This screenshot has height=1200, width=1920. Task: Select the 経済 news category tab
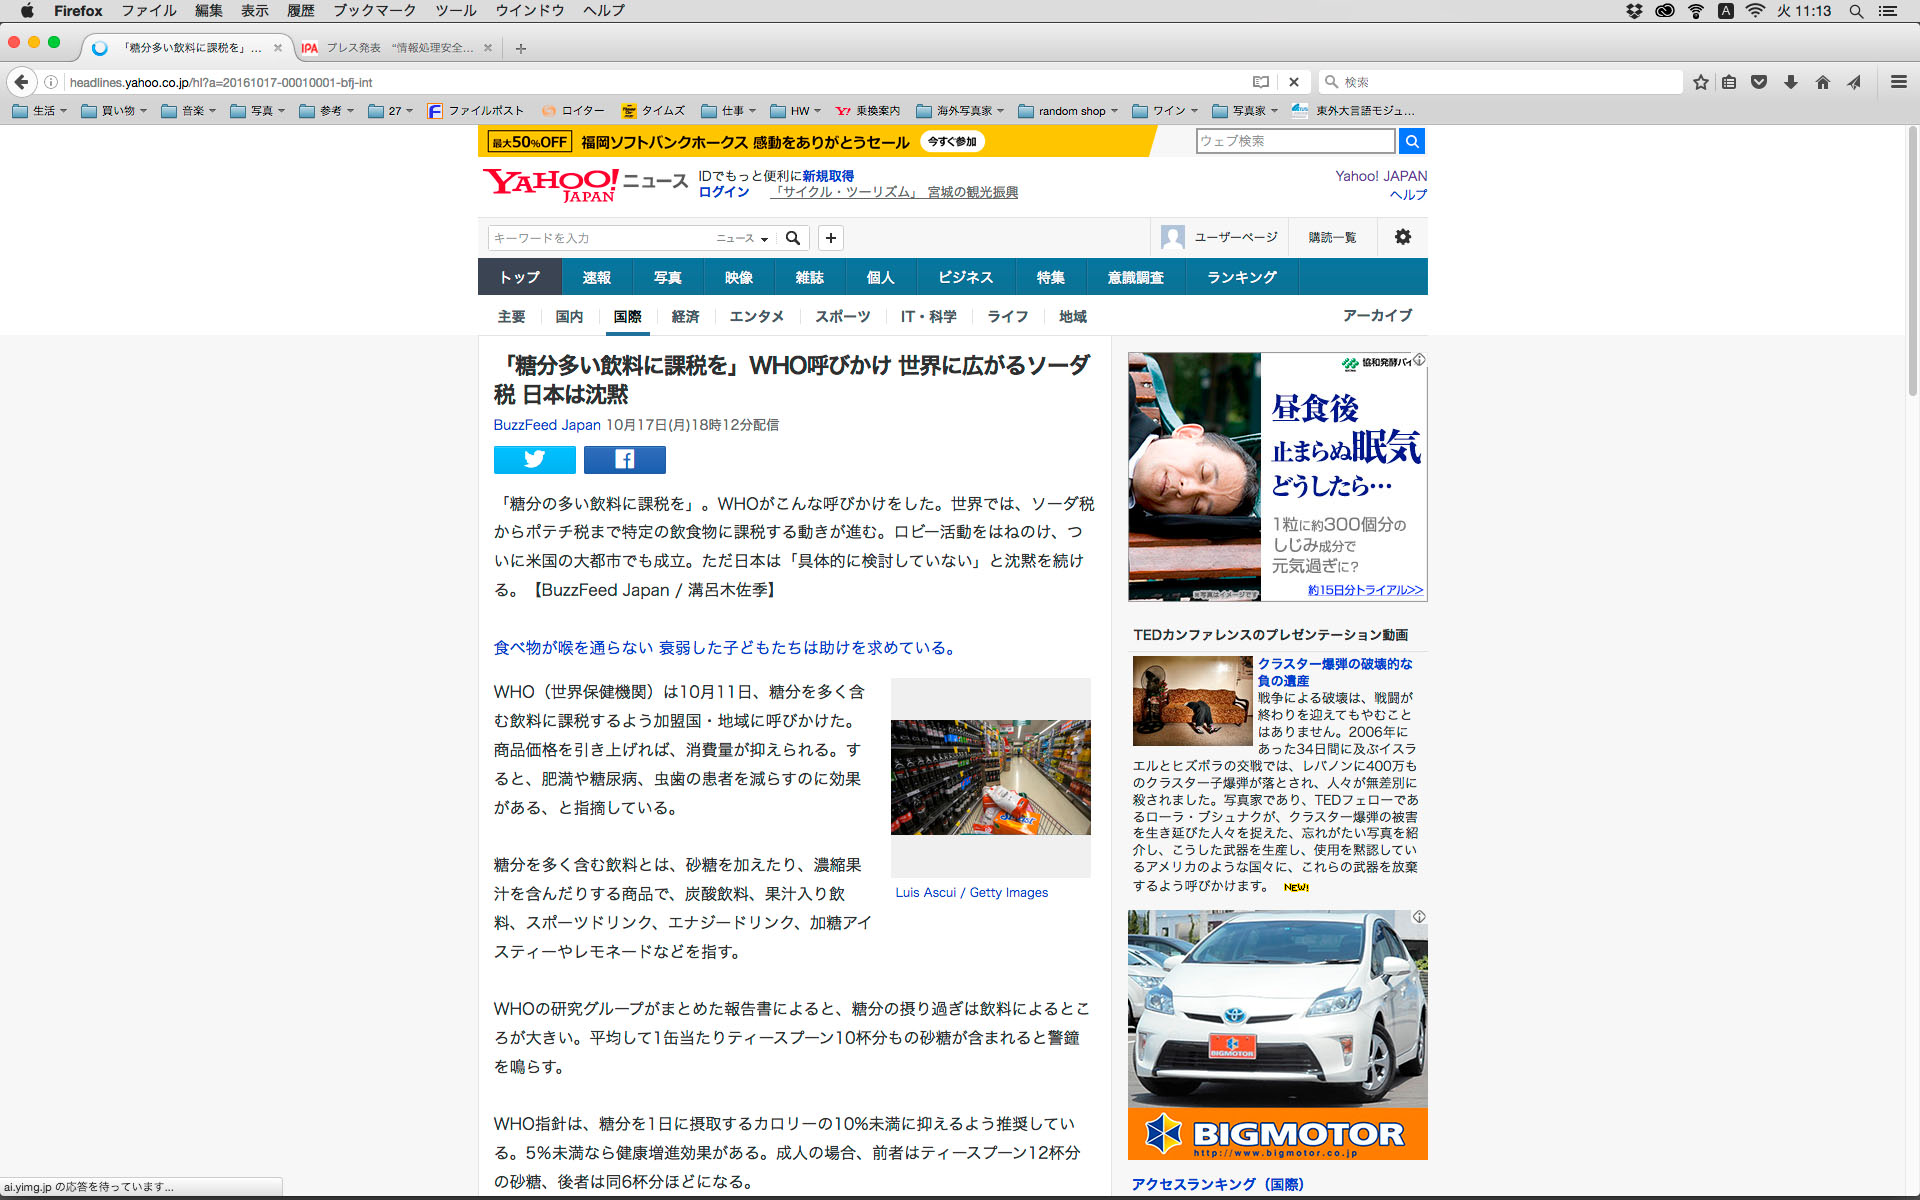tap(685, 316)
